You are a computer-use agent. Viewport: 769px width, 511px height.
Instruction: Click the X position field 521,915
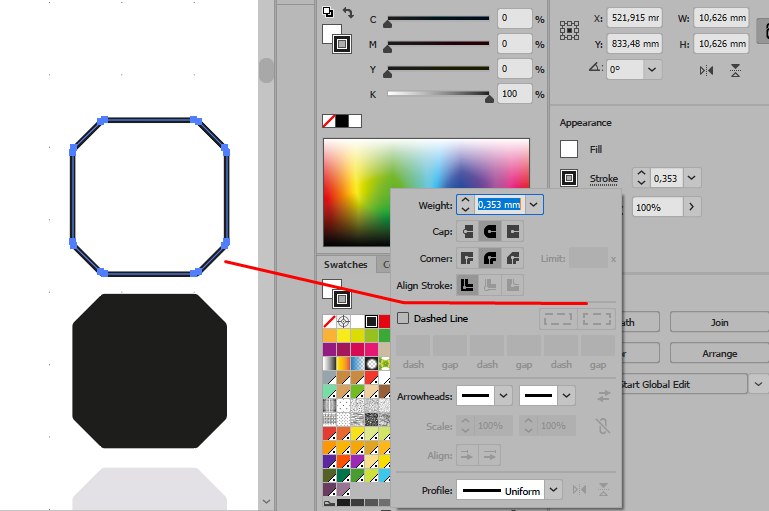coord(635,18)
